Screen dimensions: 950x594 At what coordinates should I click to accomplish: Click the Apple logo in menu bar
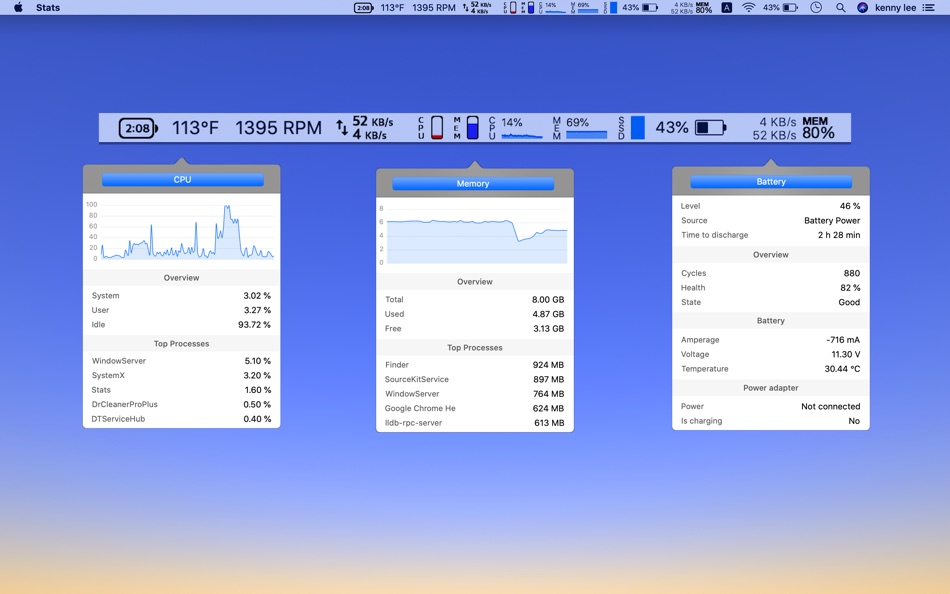(x=18, y=7)
